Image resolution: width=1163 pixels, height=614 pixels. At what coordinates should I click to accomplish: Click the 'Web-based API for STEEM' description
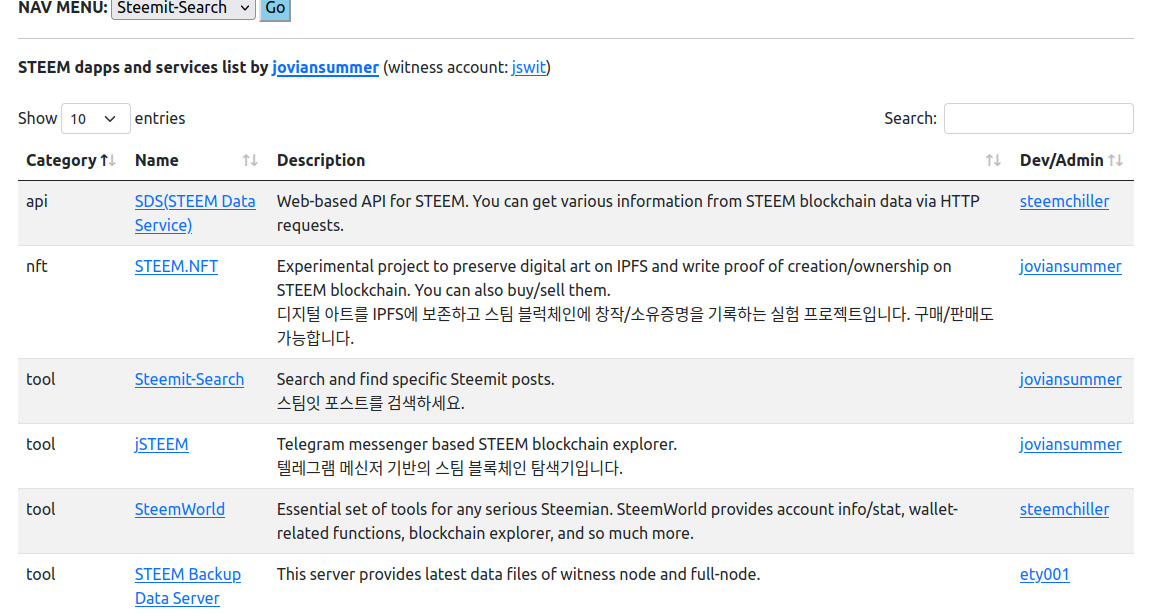click(x=628, y=214)
